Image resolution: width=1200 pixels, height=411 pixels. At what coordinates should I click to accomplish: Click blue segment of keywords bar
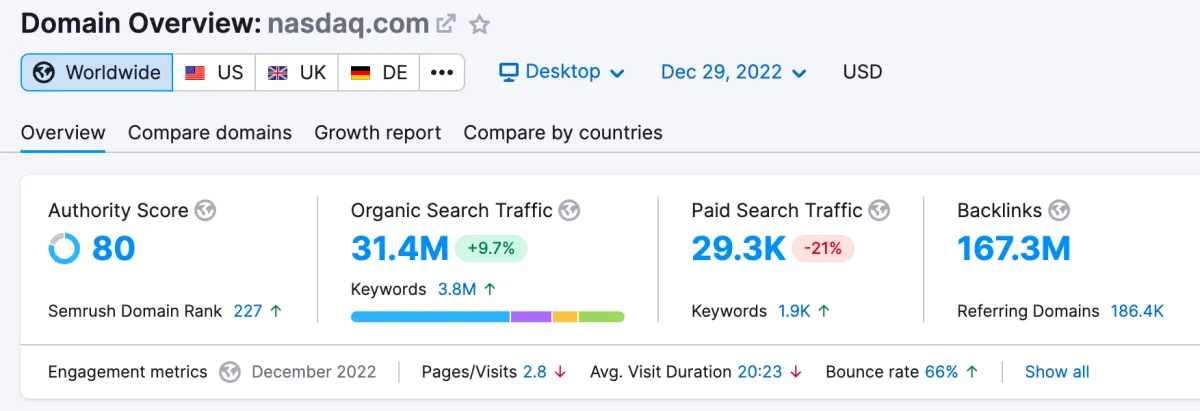click(x=430, y=317)
